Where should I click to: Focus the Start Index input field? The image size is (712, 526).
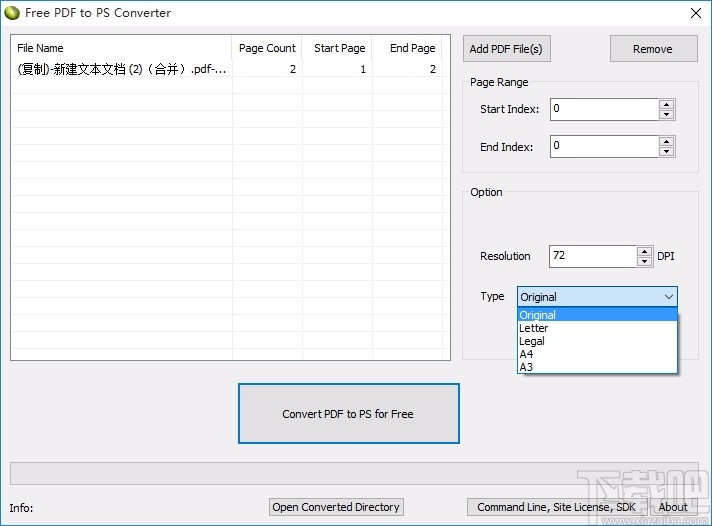pyautogui.click(x=604, y=109)
